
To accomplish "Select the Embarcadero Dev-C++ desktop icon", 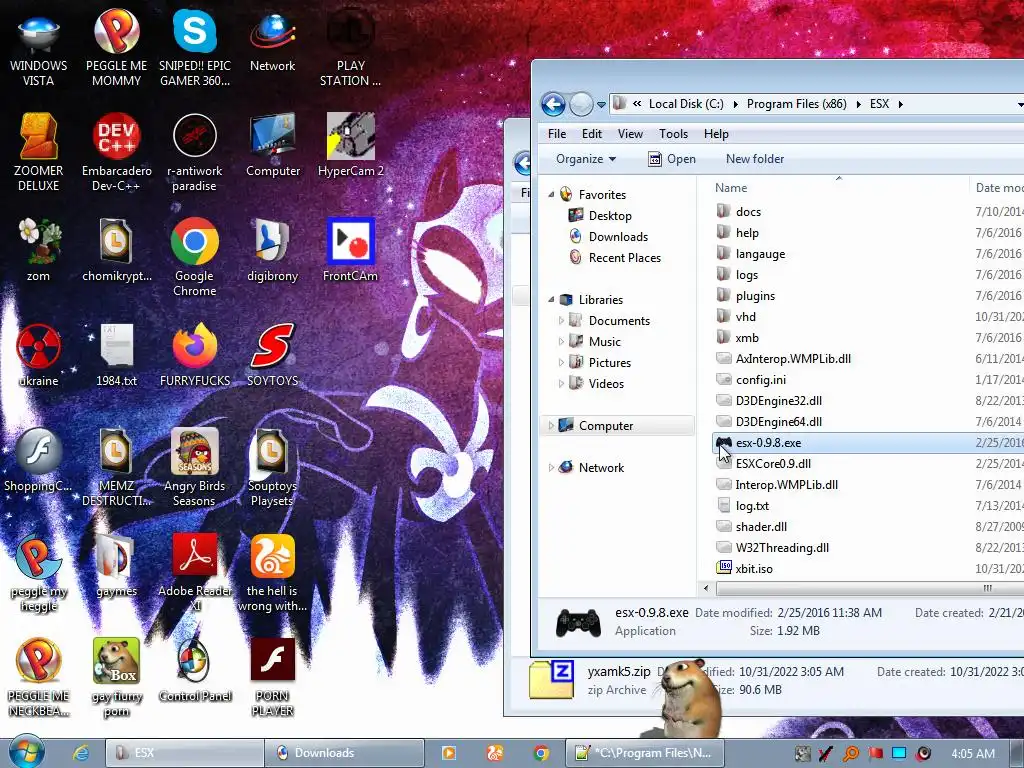I will pos(116,152).
